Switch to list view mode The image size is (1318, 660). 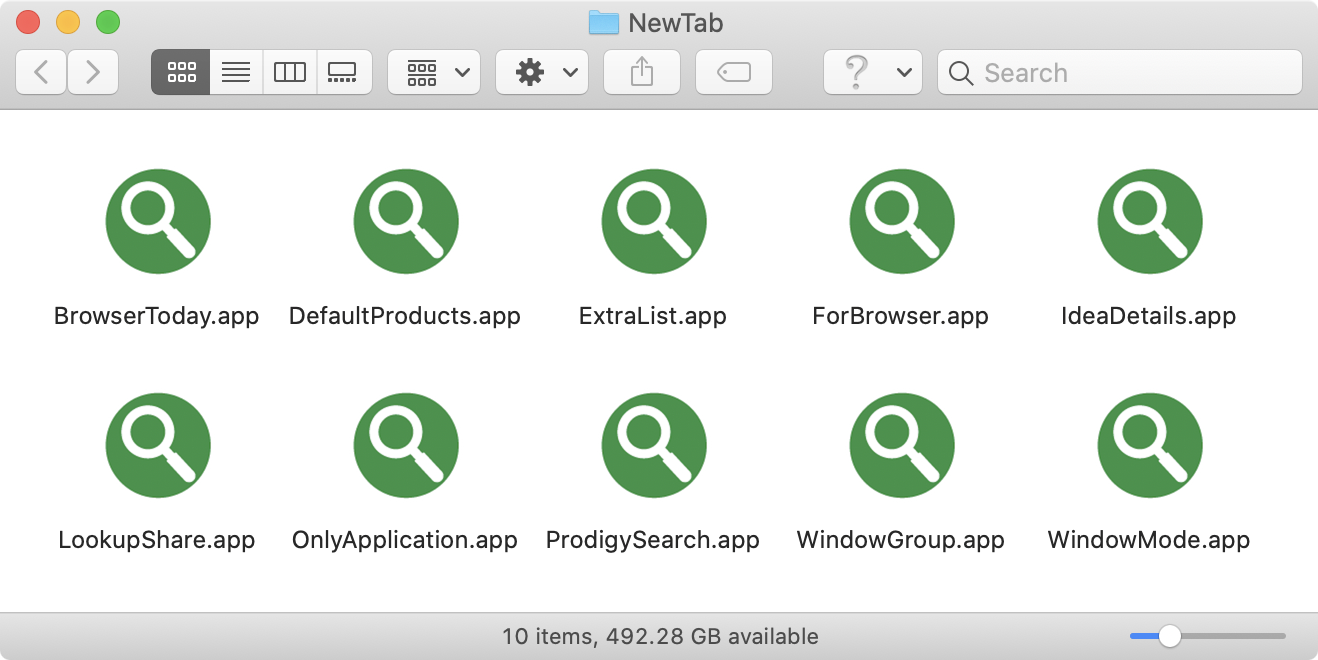click(236, 72)
